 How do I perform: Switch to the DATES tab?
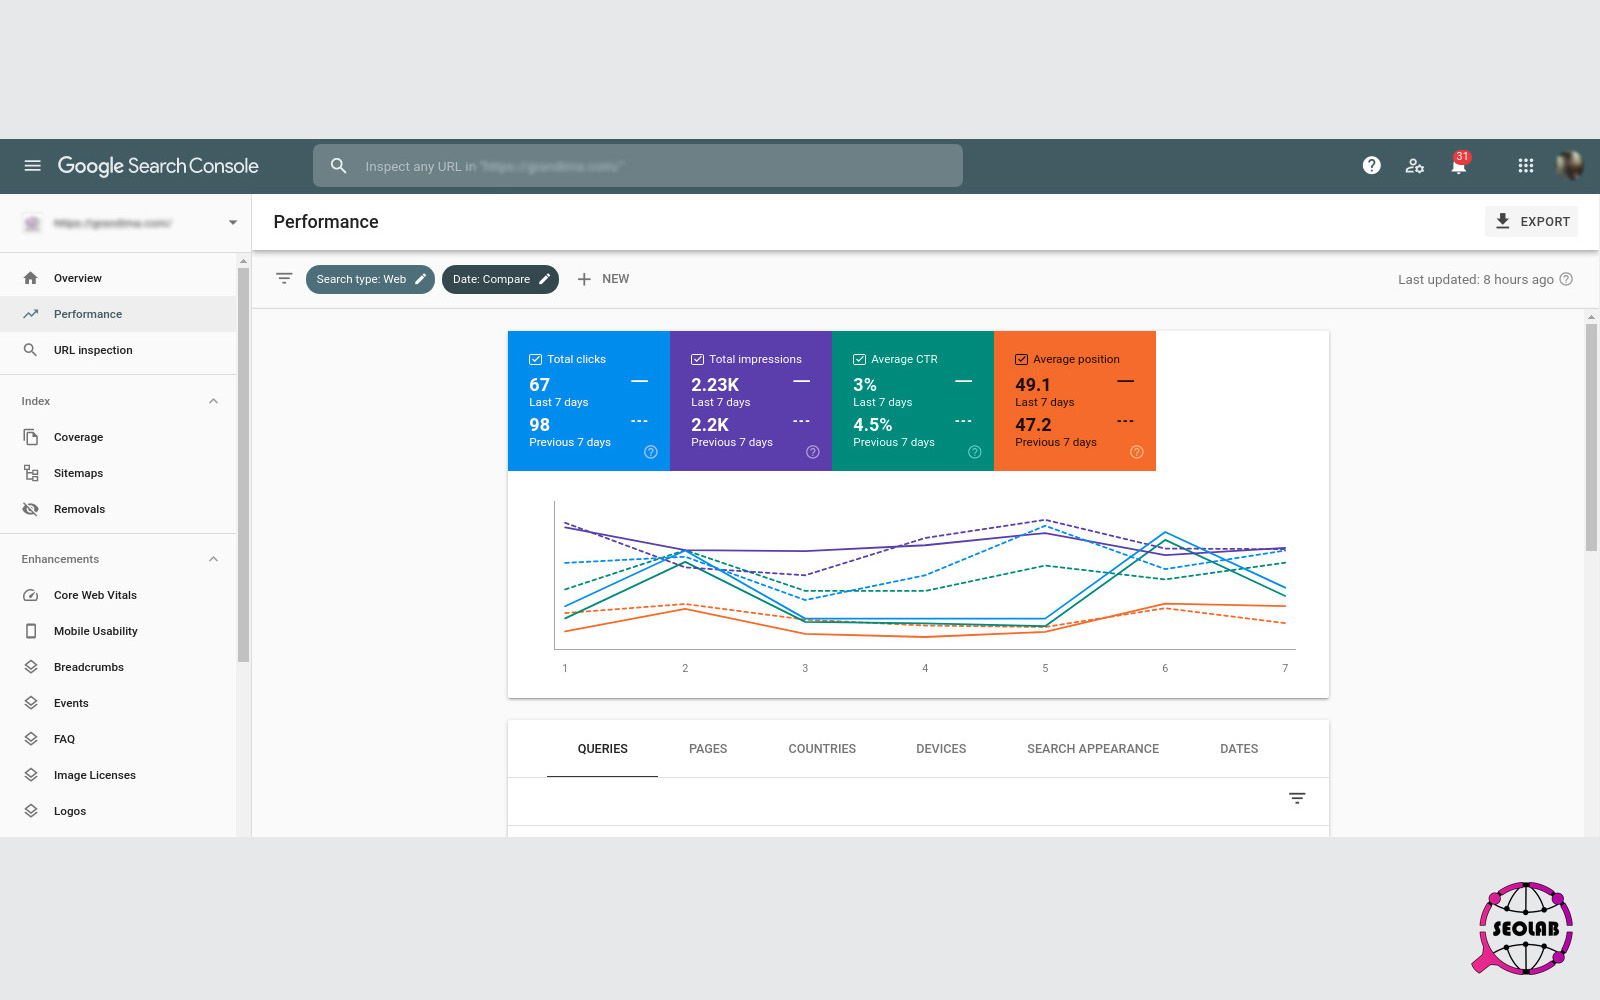coord(1239,749)
